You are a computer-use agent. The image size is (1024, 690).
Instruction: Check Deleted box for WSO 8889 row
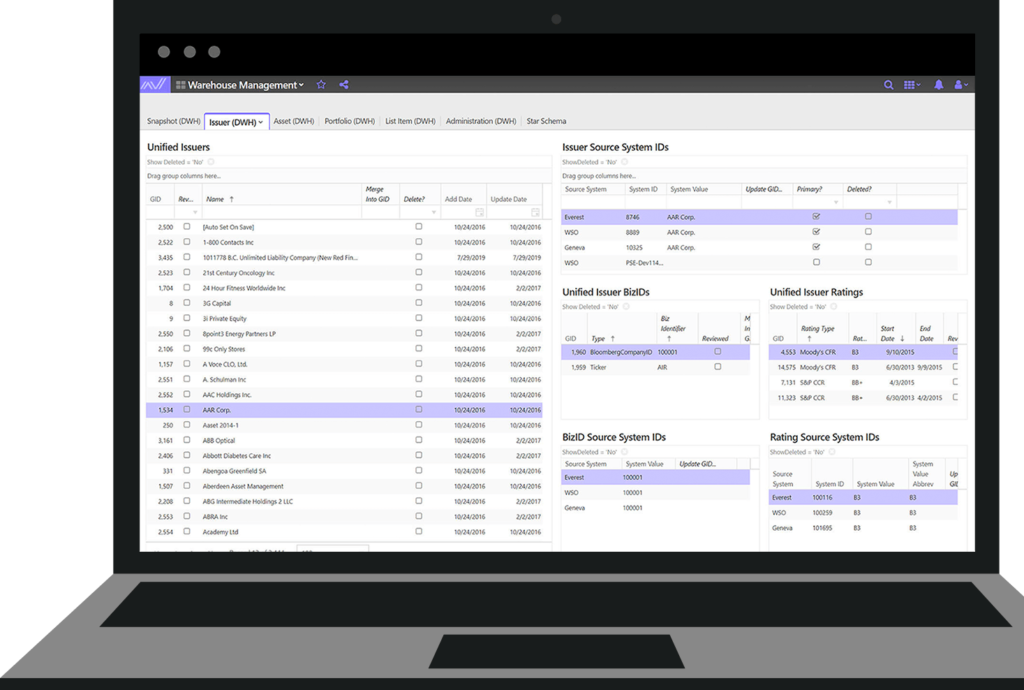tap(868, 232)
